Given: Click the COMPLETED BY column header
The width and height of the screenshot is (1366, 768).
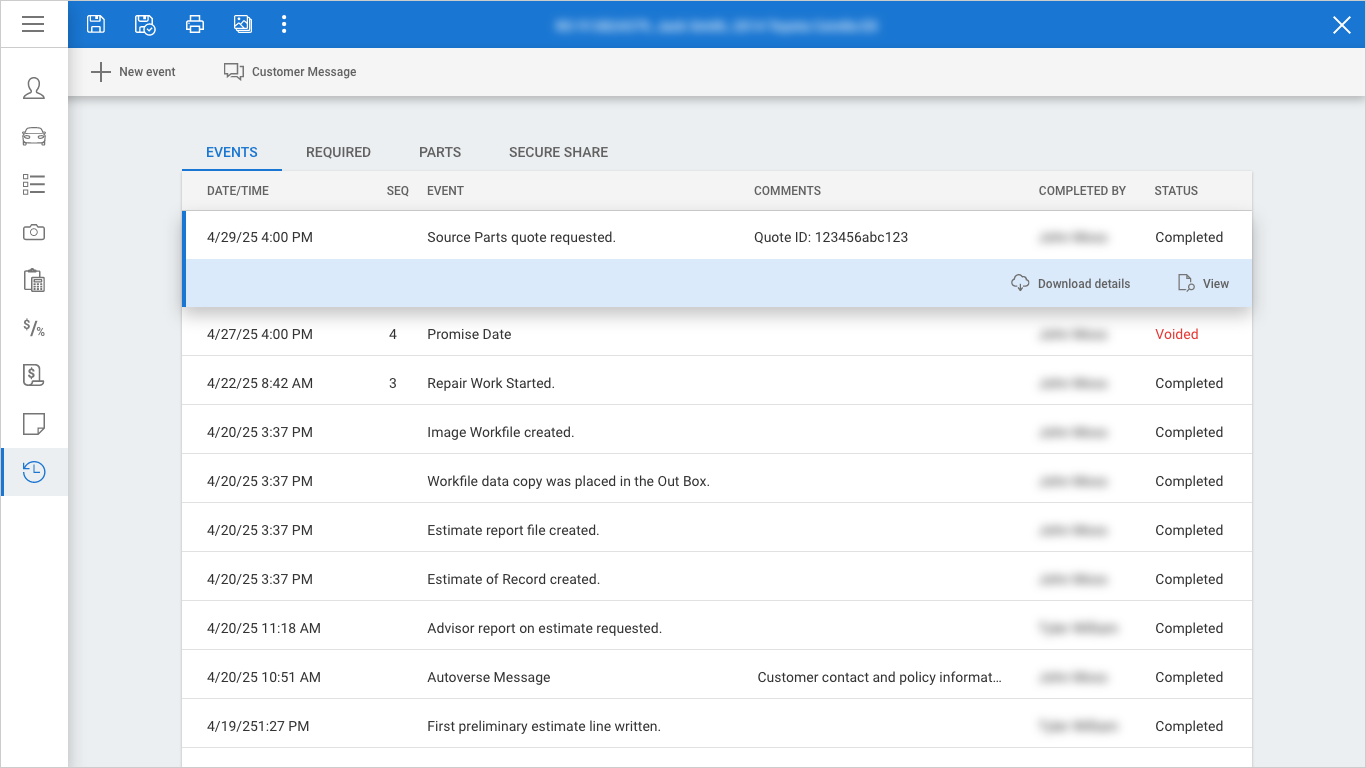Looking at the screenshot, I should [1082, 191].
